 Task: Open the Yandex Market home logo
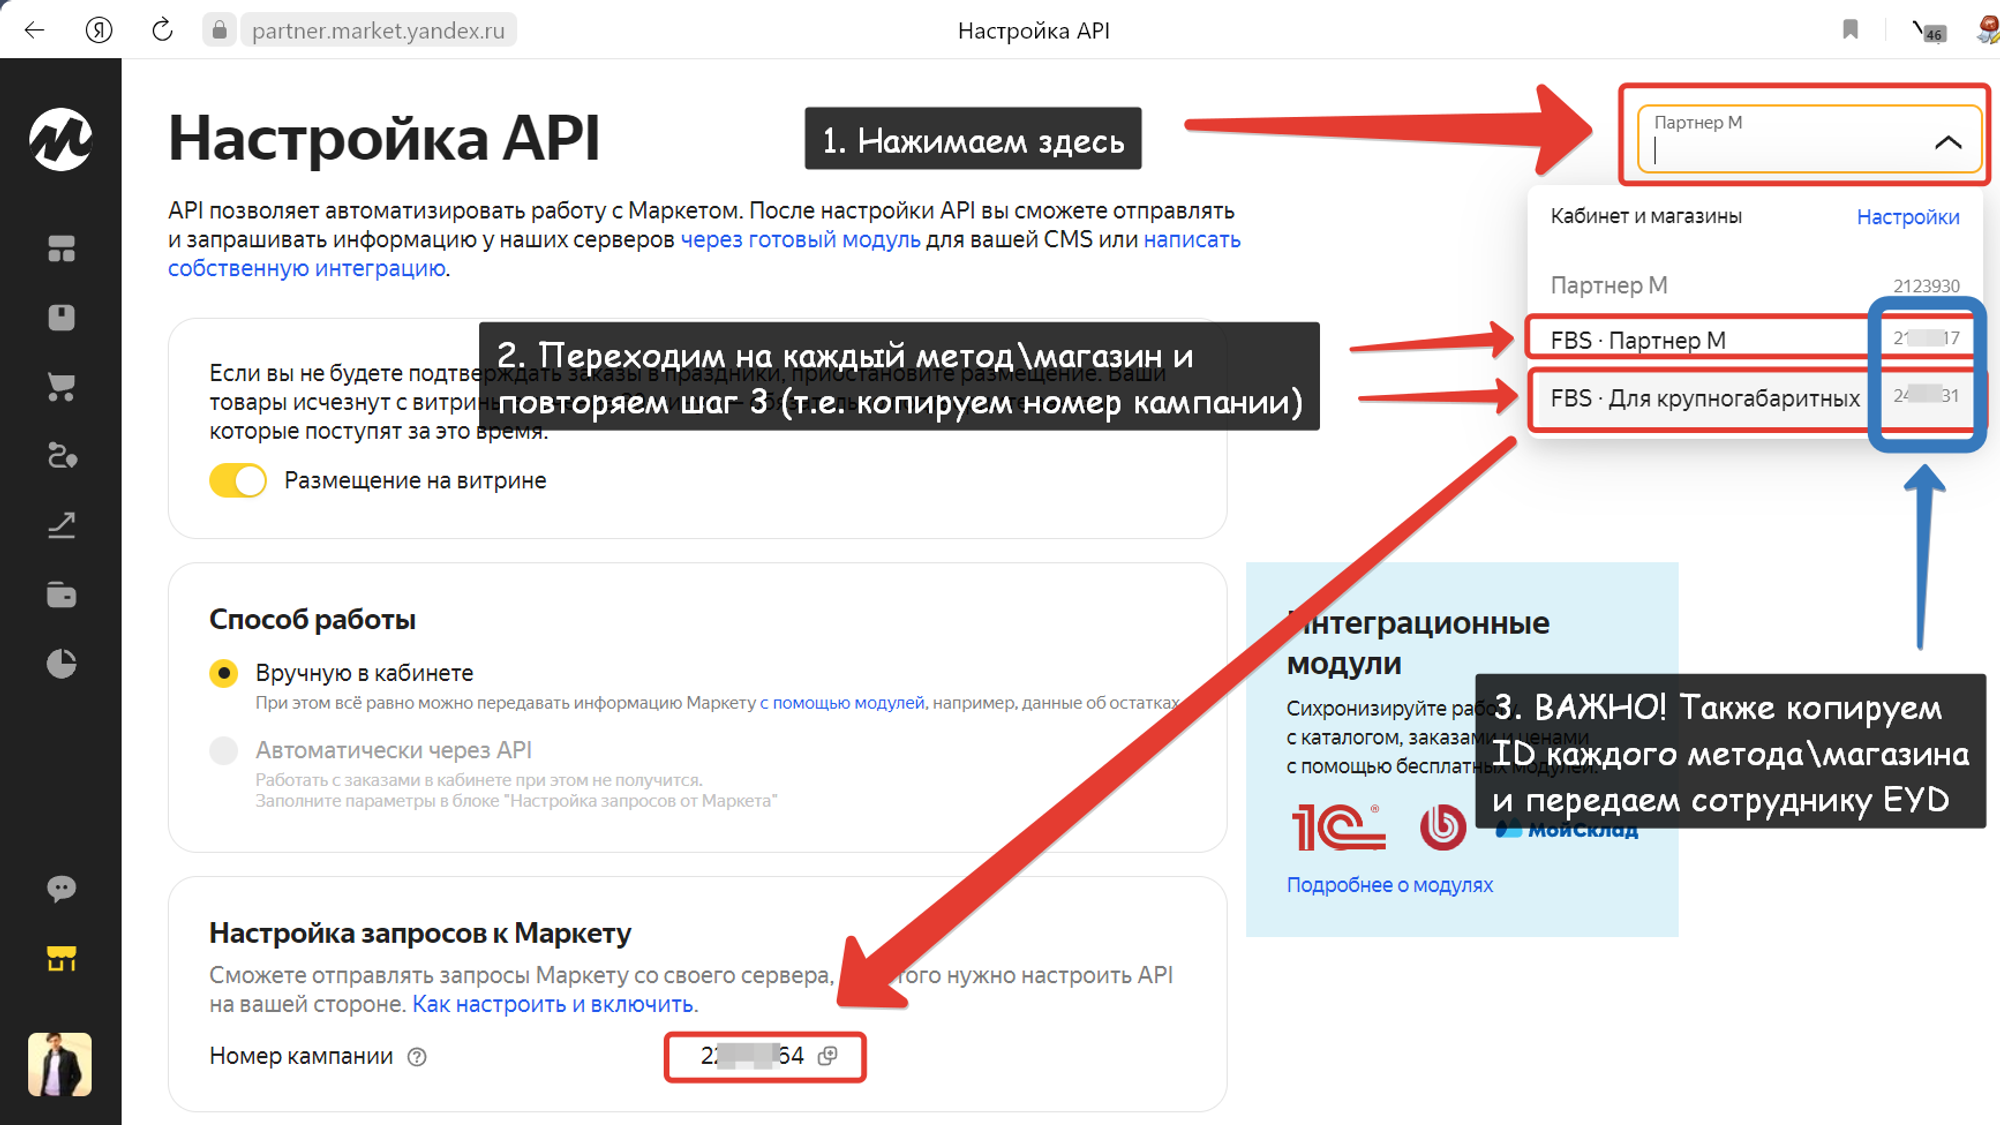point(62,142)
